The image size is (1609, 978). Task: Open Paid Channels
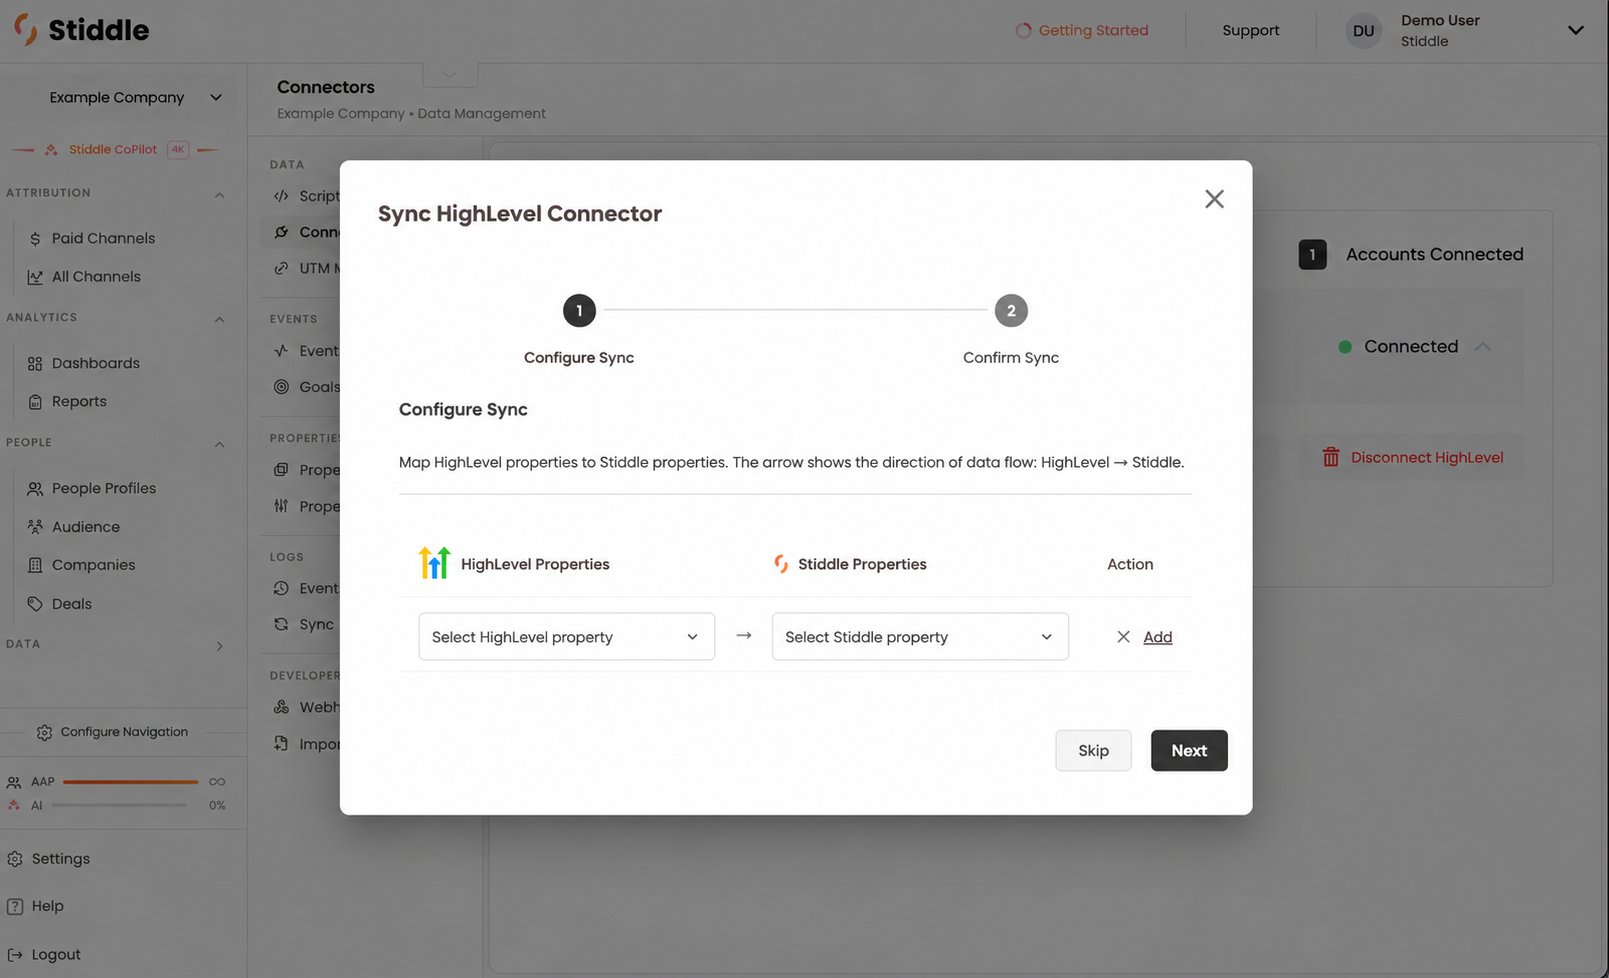coord(103,238)
